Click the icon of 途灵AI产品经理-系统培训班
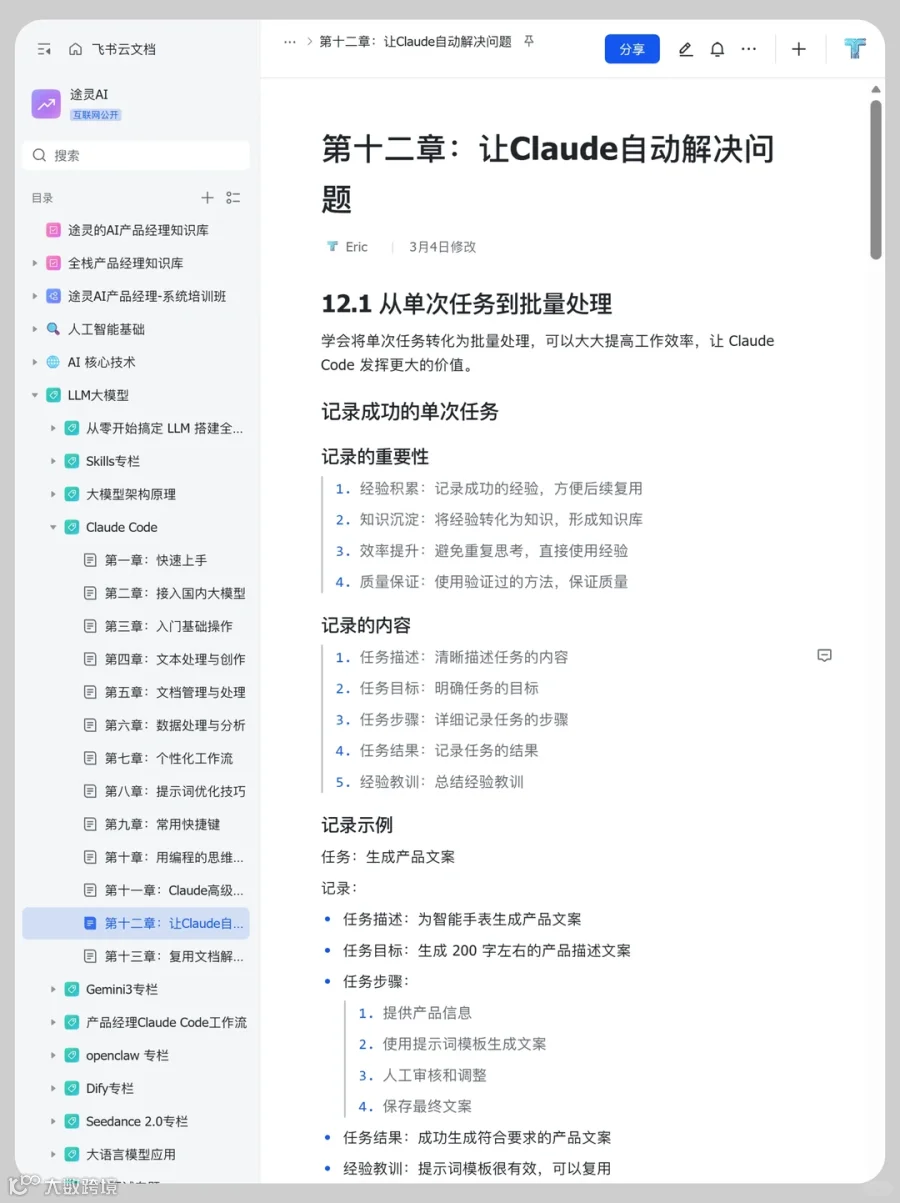Image resolution: width=900 pixels, height=1203 pixels. click(x=53, y=296)
